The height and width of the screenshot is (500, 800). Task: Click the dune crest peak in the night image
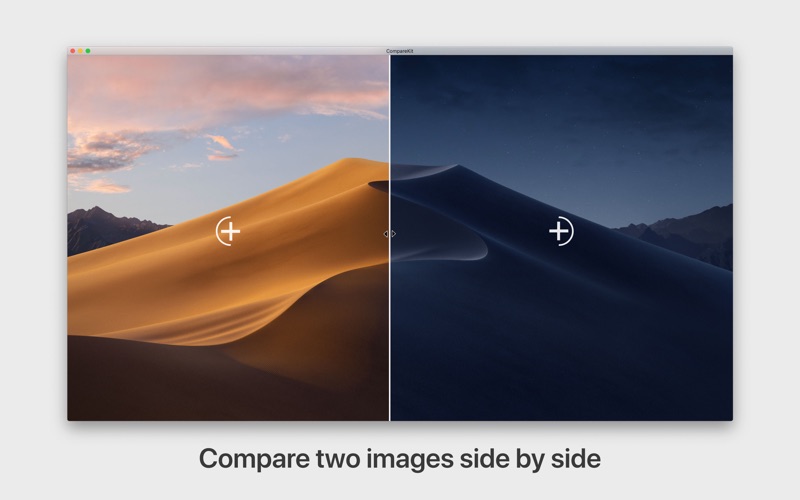457,168
